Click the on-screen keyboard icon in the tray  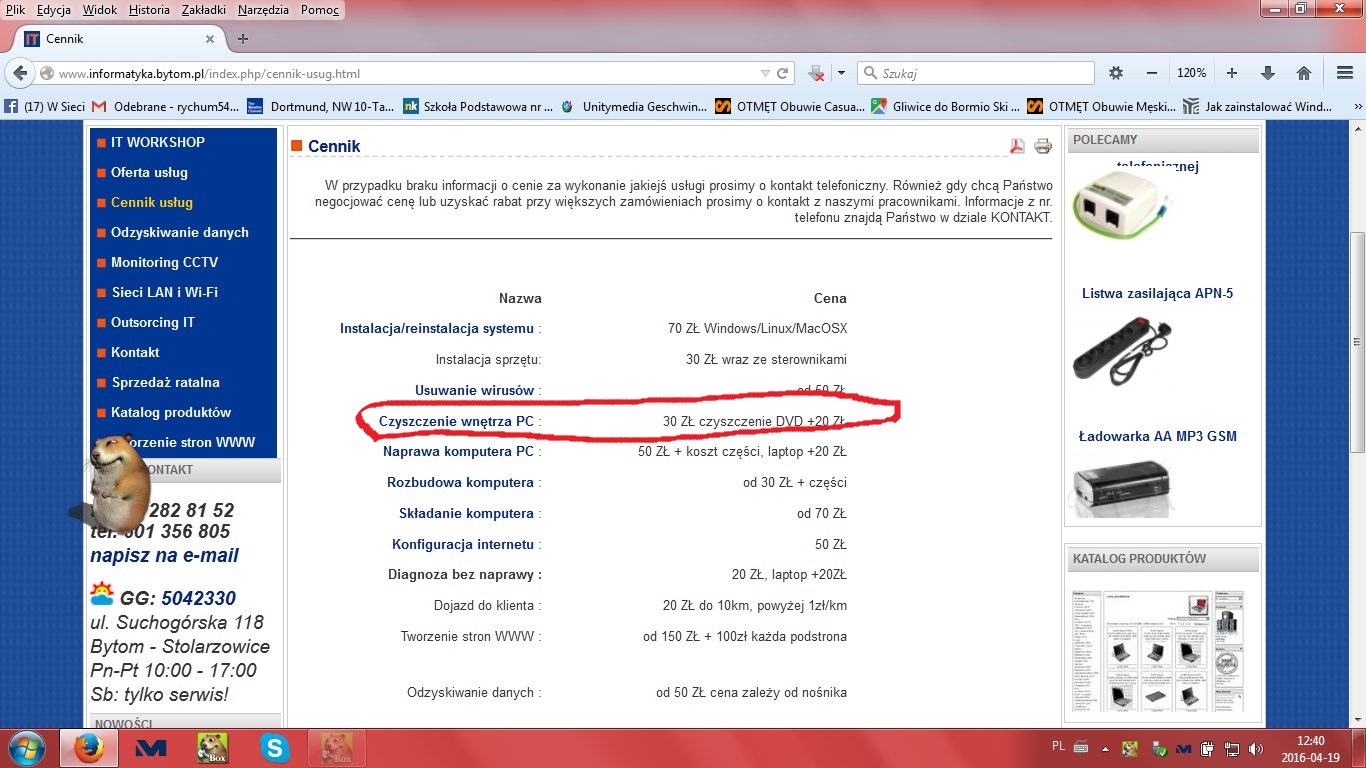(1081, 747)
